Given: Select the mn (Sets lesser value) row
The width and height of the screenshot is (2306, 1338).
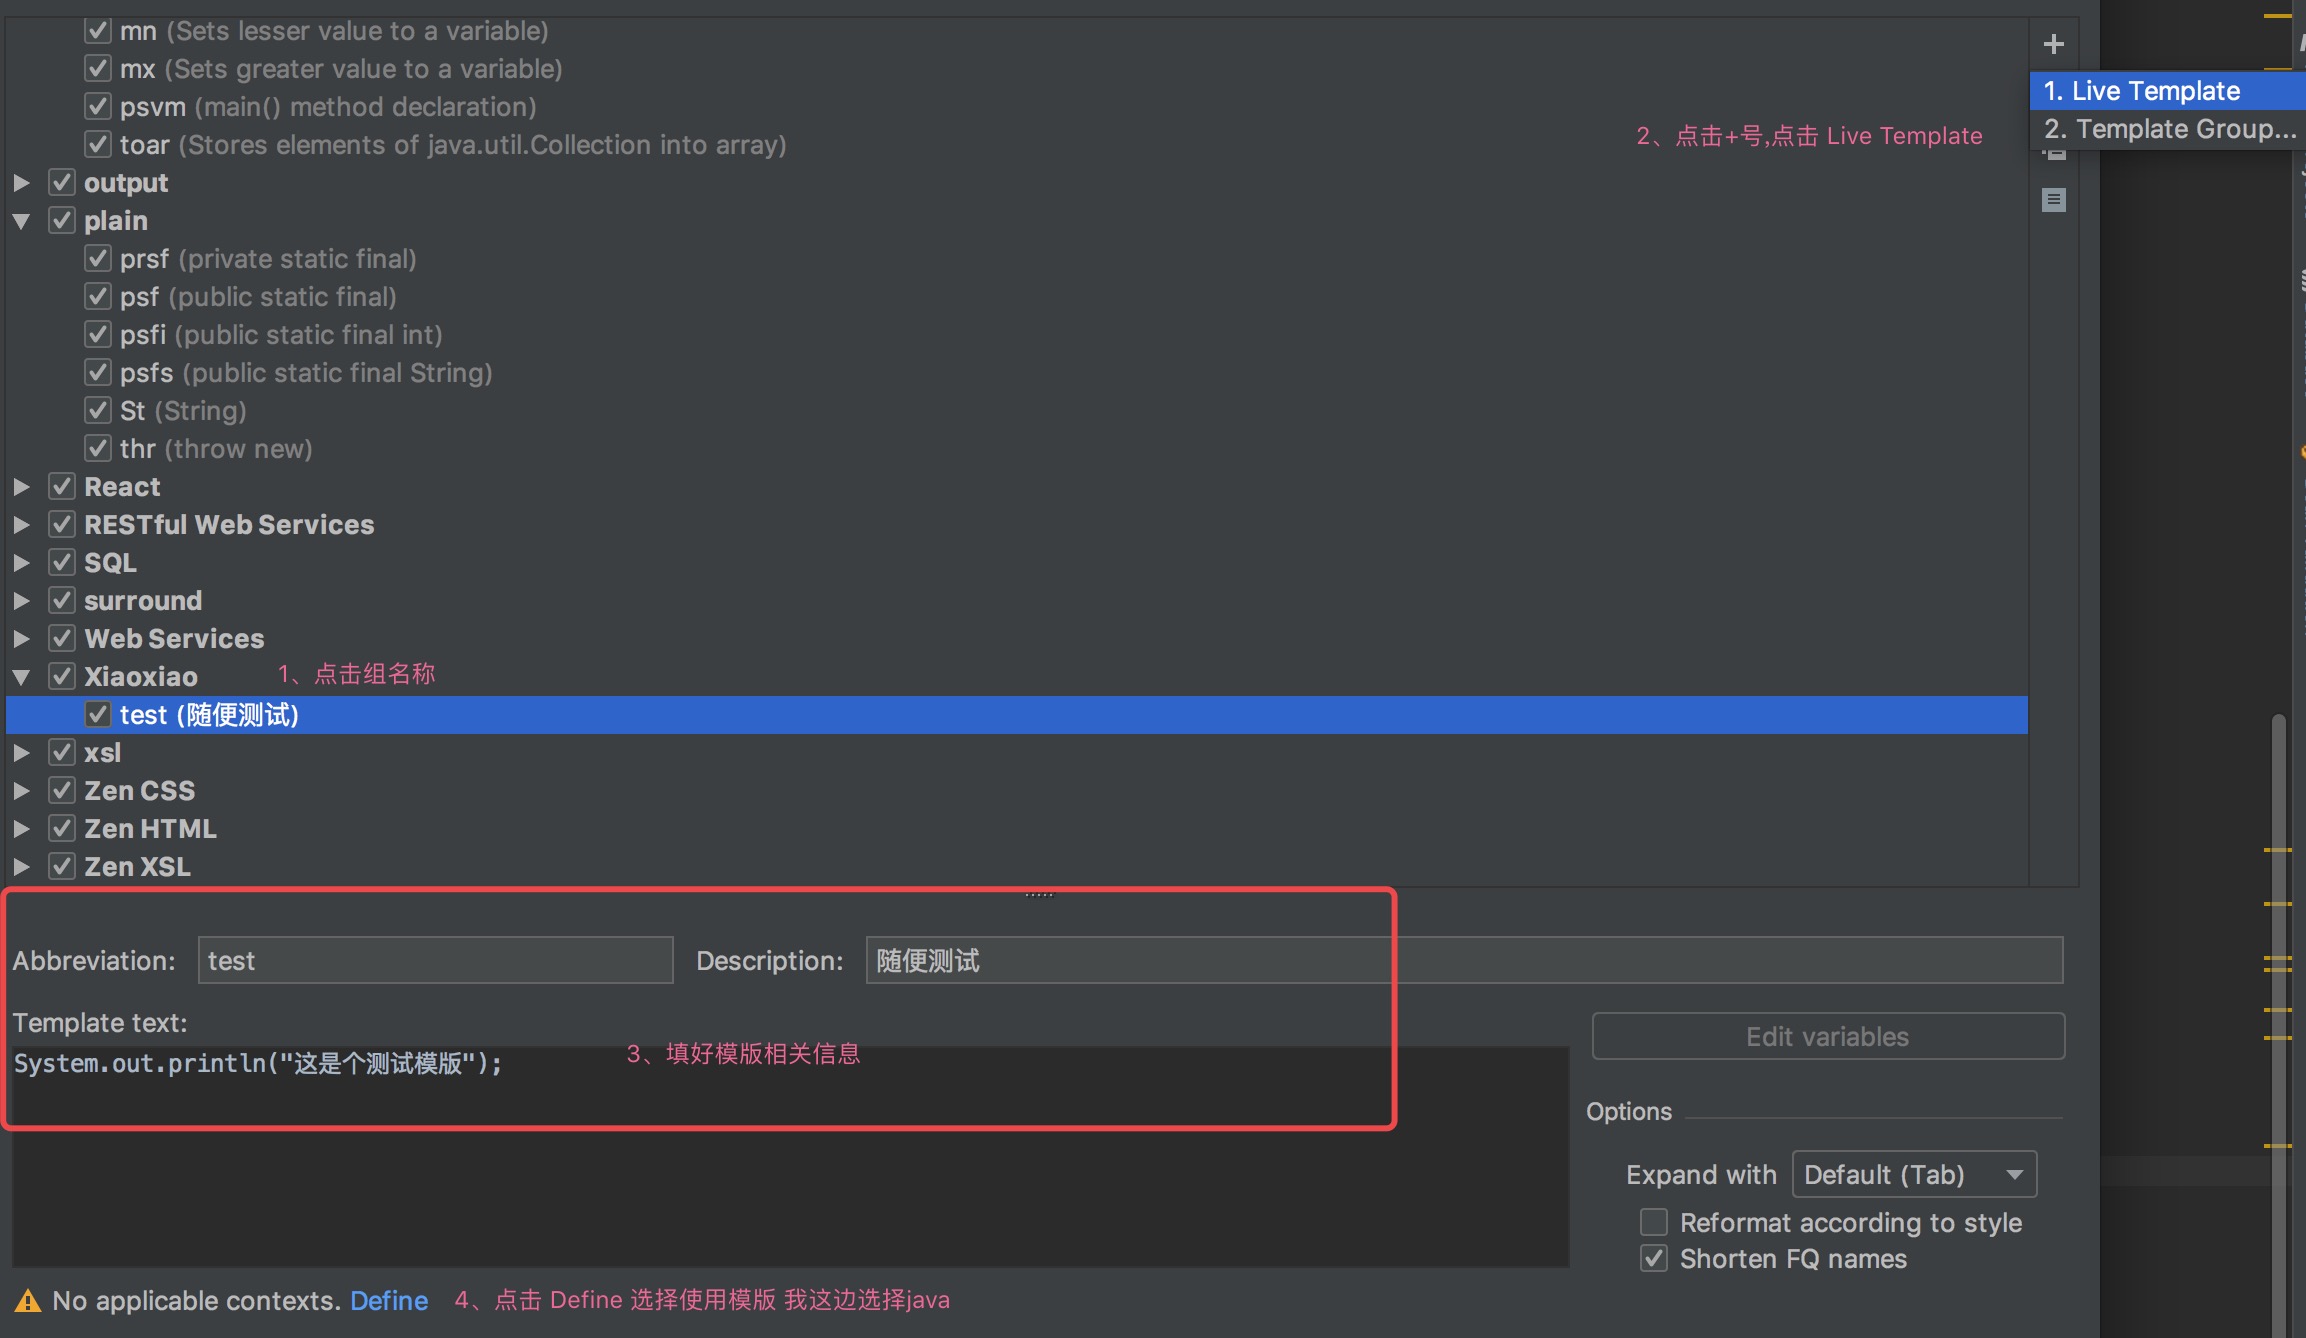Looking at the screenshot, I should click(1017, 31).
